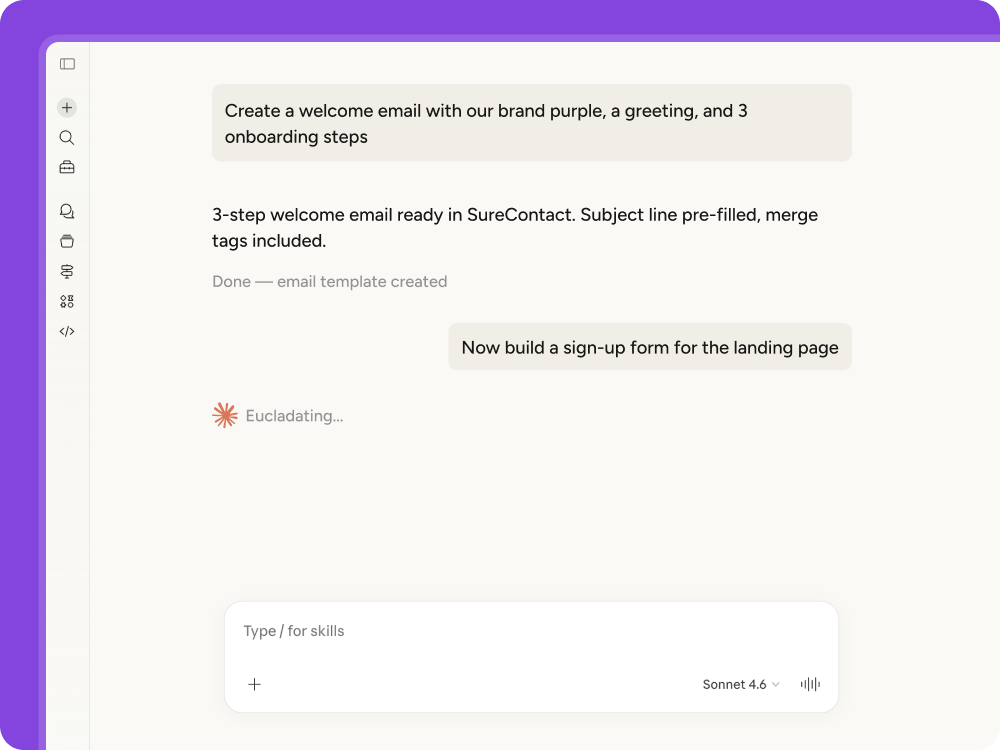Click the attachment plus in message box
The width and height of the screenshot is (1000, 750).
coord(254,684)
